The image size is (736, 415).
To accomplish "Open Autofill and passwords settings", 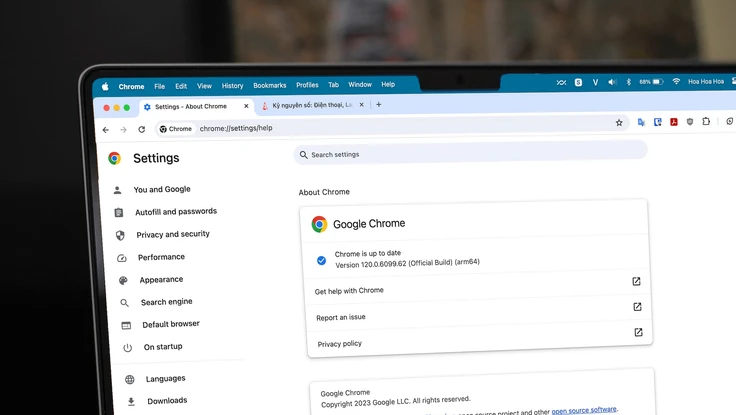I will (x=176, y=212).
